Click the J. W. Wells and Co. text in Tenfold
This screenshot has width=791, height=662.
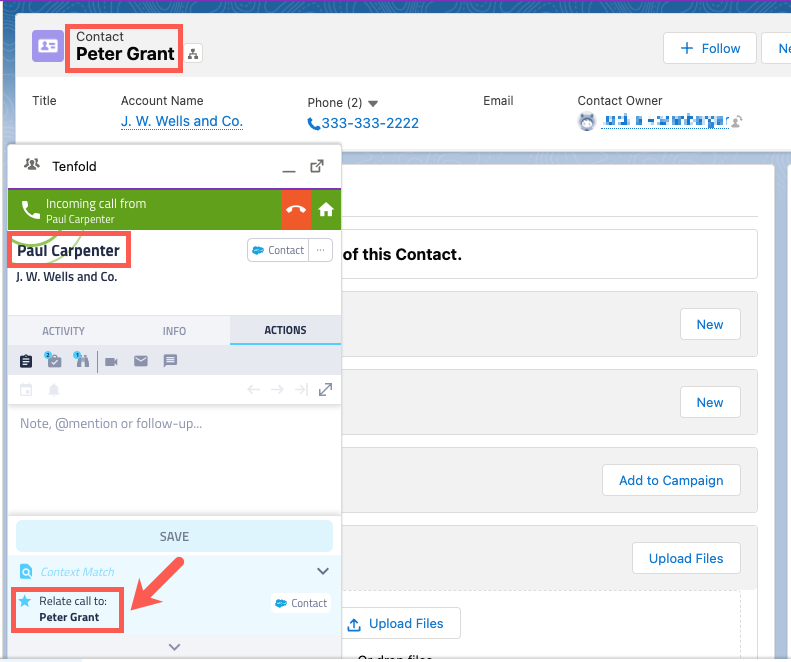click(x=67, y=277)
